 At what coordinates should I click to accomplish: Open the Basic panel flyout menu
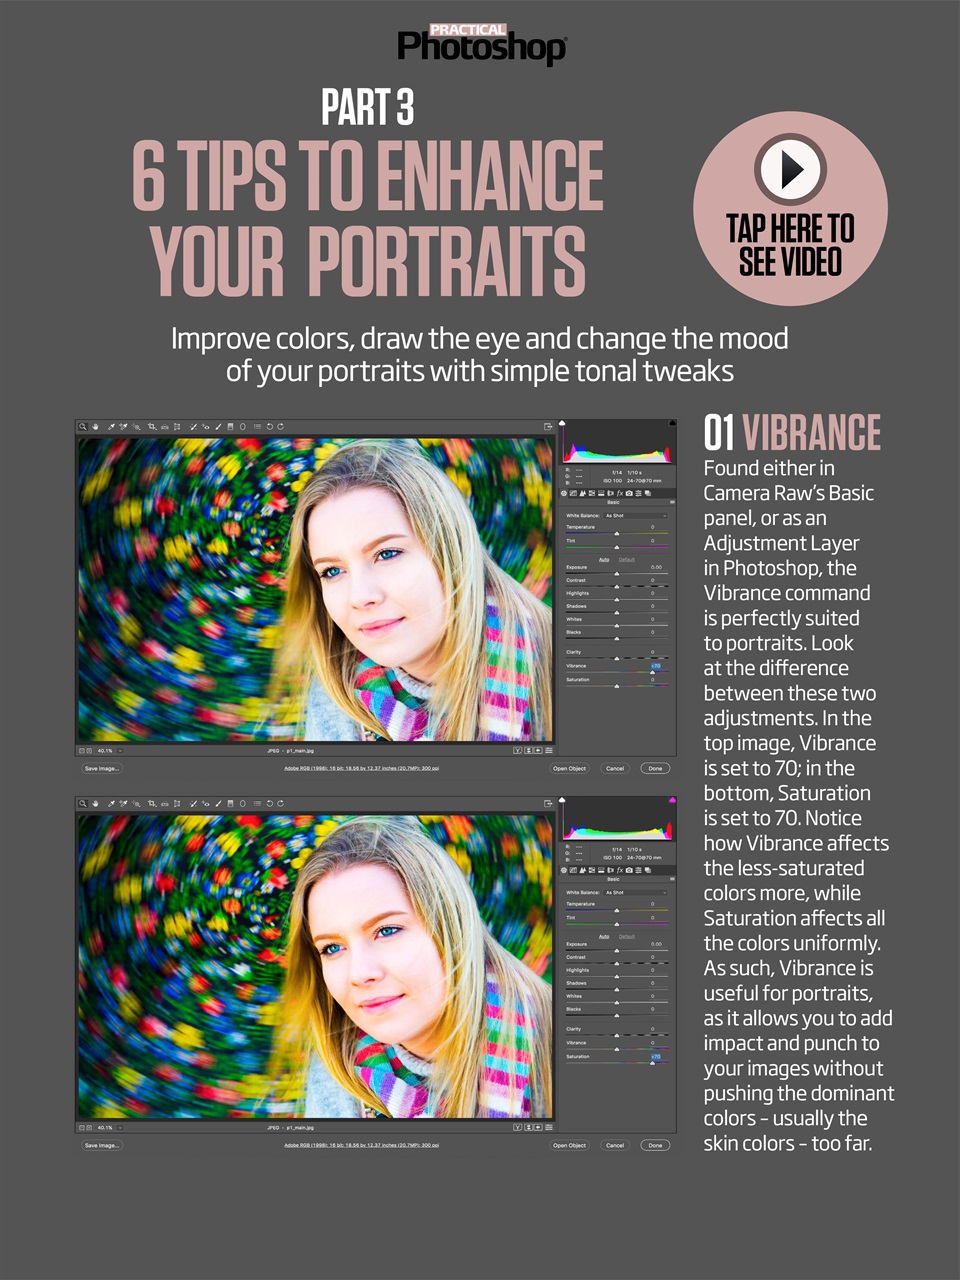[x=672, y=502]
